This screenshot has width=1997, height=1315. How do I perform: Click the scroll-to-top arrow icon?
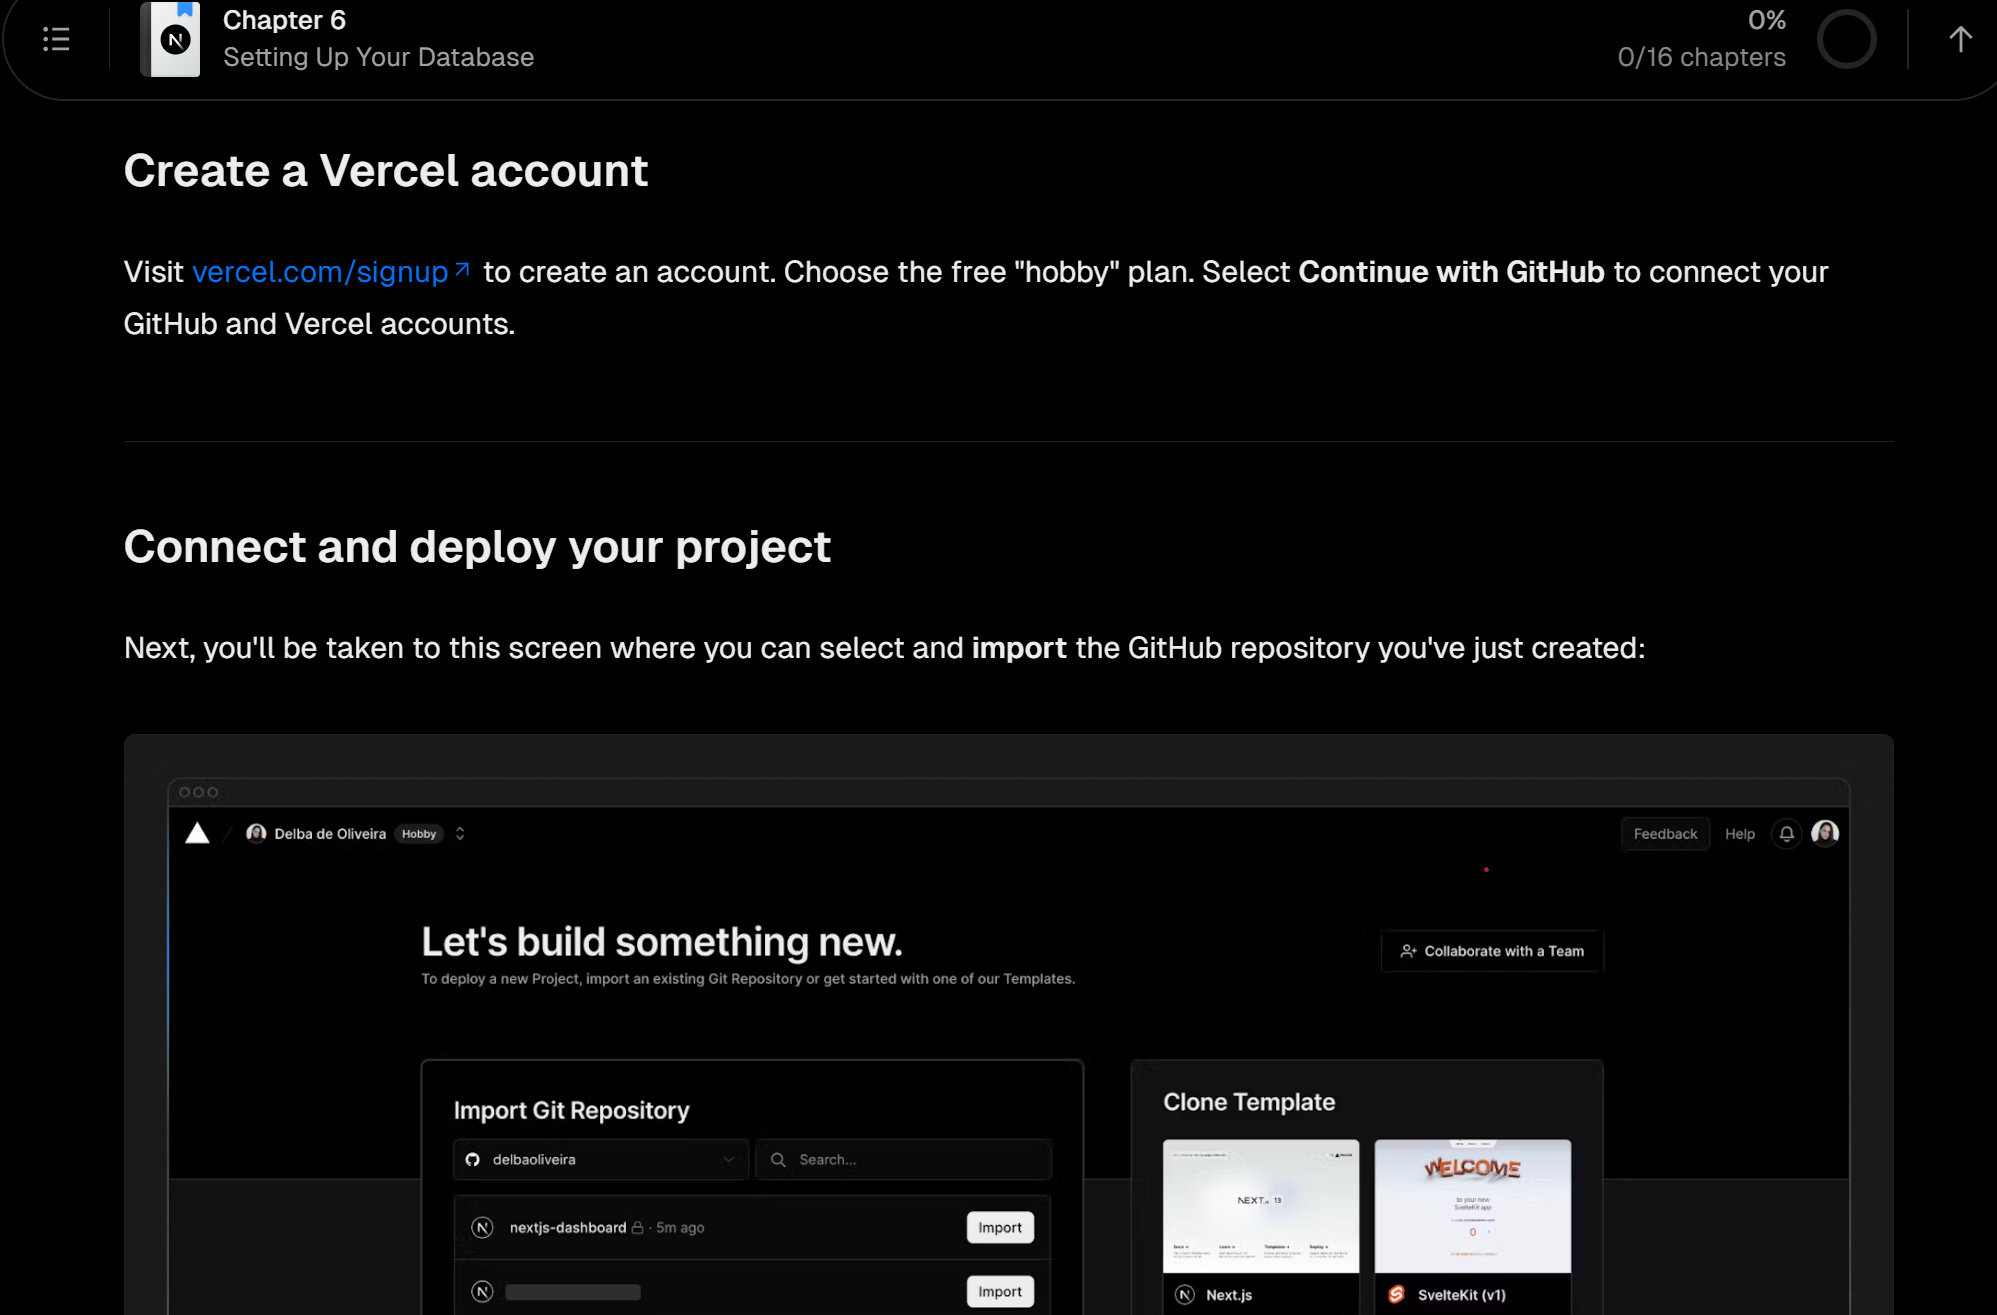pyautogui.click(x=1960, y=39)
